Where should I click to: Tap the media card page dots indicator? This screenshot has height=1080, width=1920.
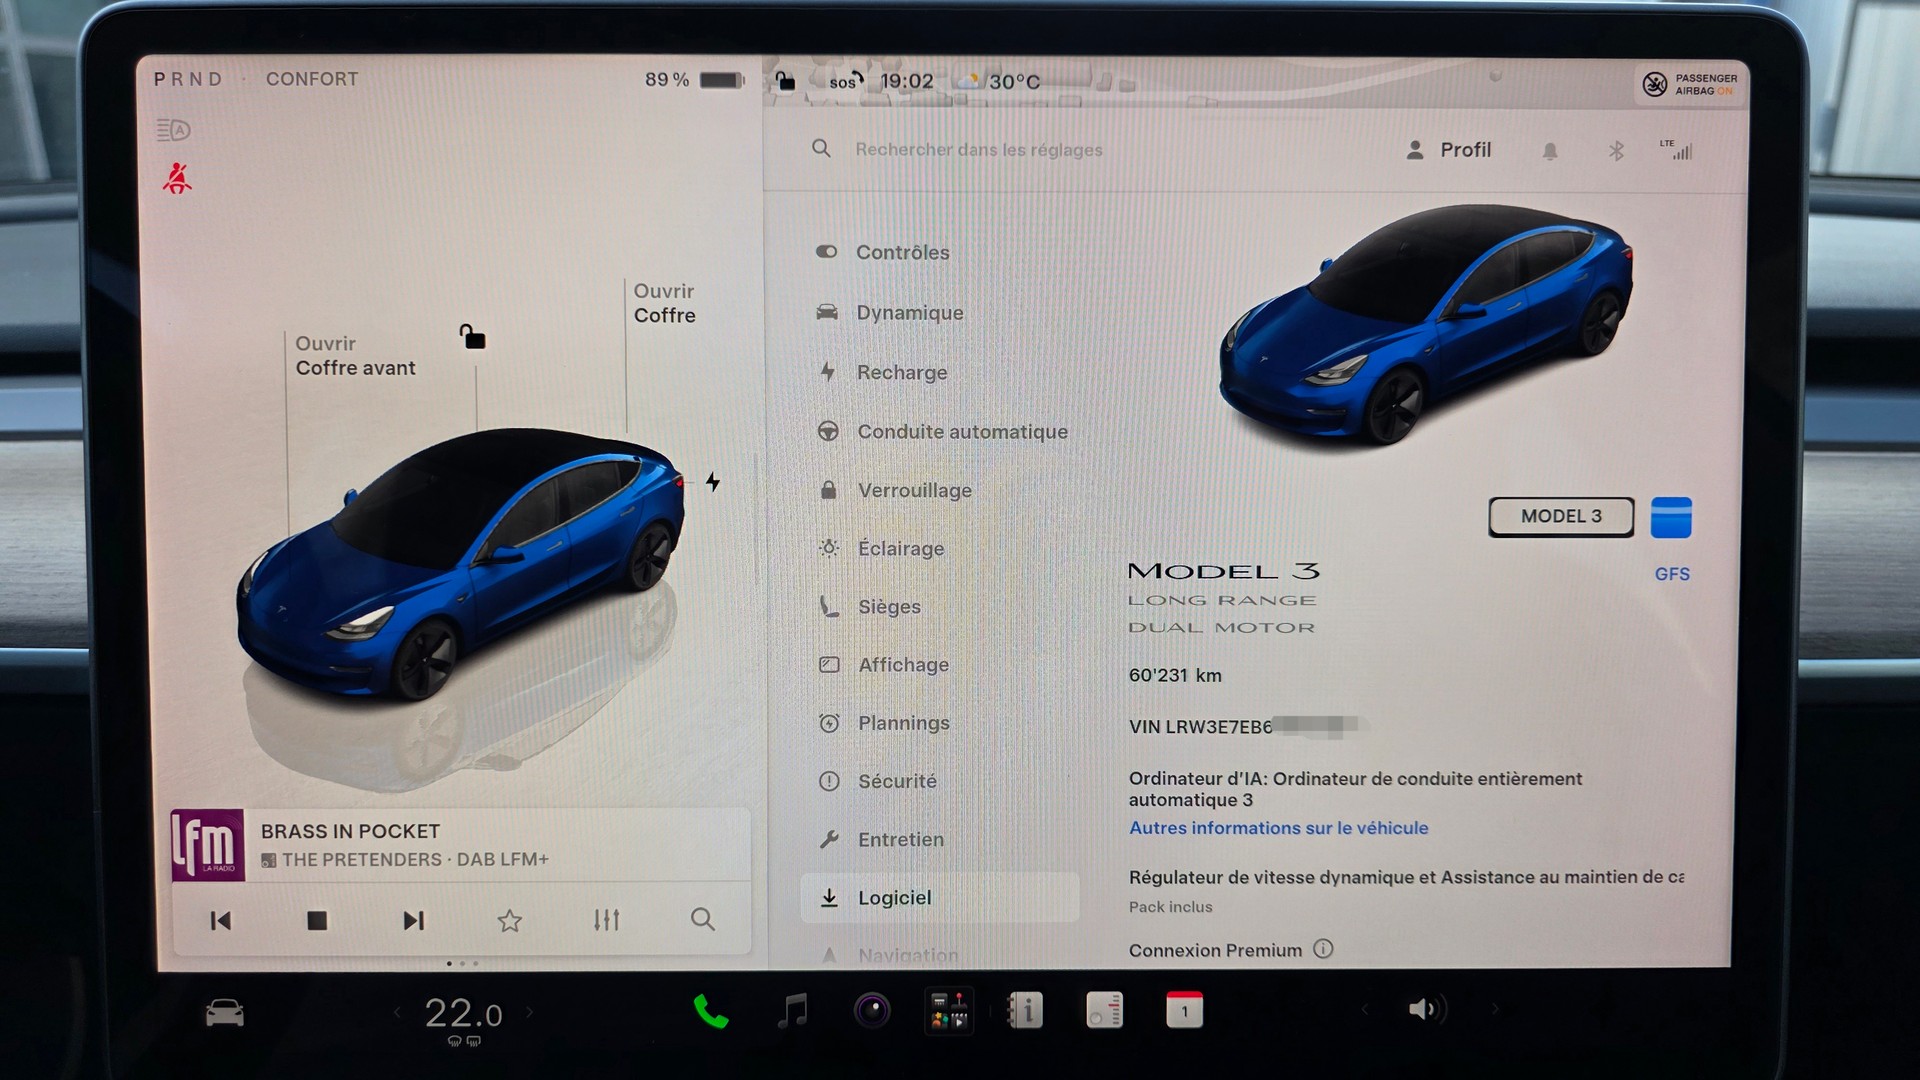point(462,964)
